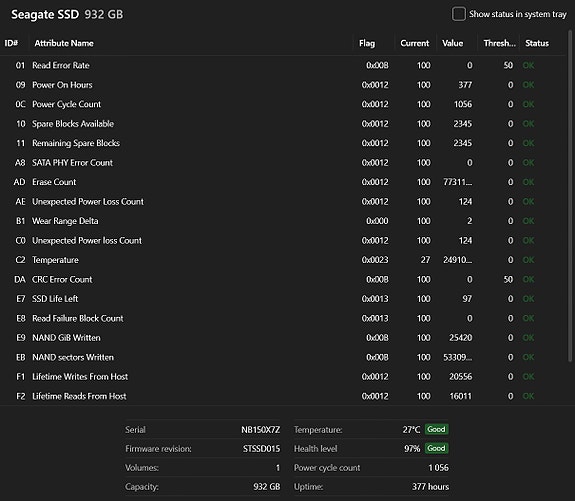
Task: Click the 27°C temperature value
Action: 411,429
